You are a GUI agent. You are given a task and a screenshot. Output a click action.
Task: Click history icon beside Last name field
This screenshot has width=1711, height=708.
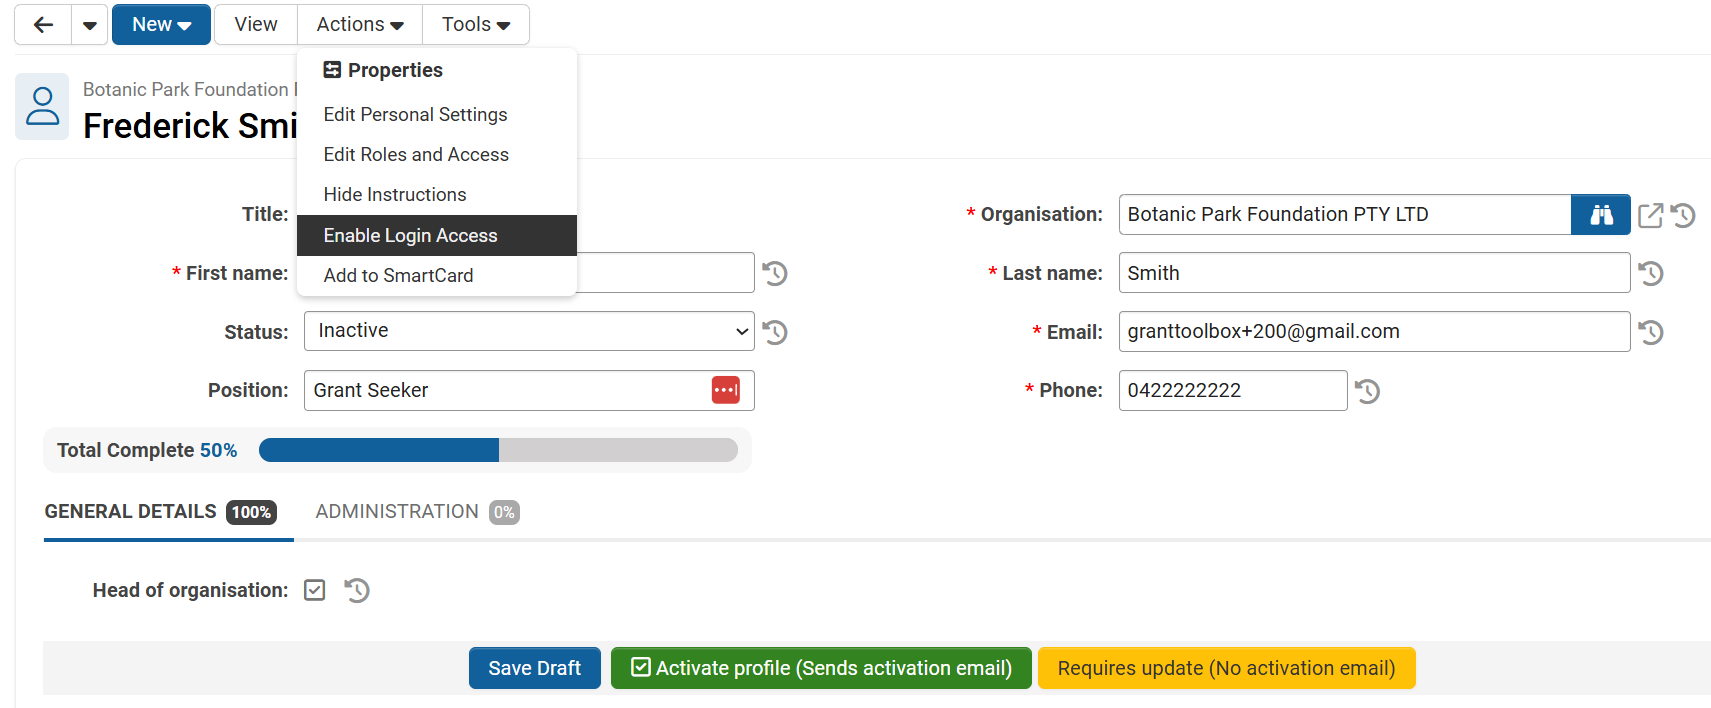pos(1651,273)
